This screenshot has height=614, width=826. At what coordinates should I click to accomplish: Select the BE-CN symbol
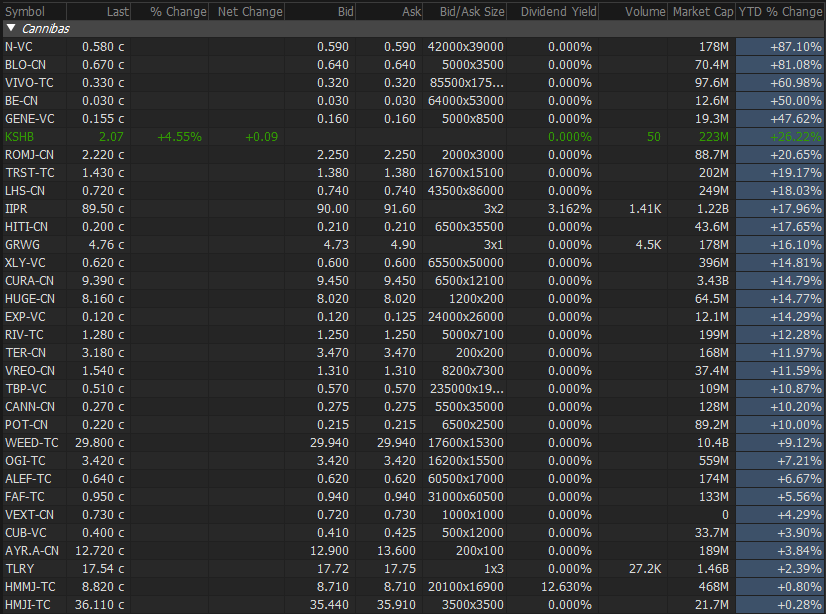click(21, 101)
